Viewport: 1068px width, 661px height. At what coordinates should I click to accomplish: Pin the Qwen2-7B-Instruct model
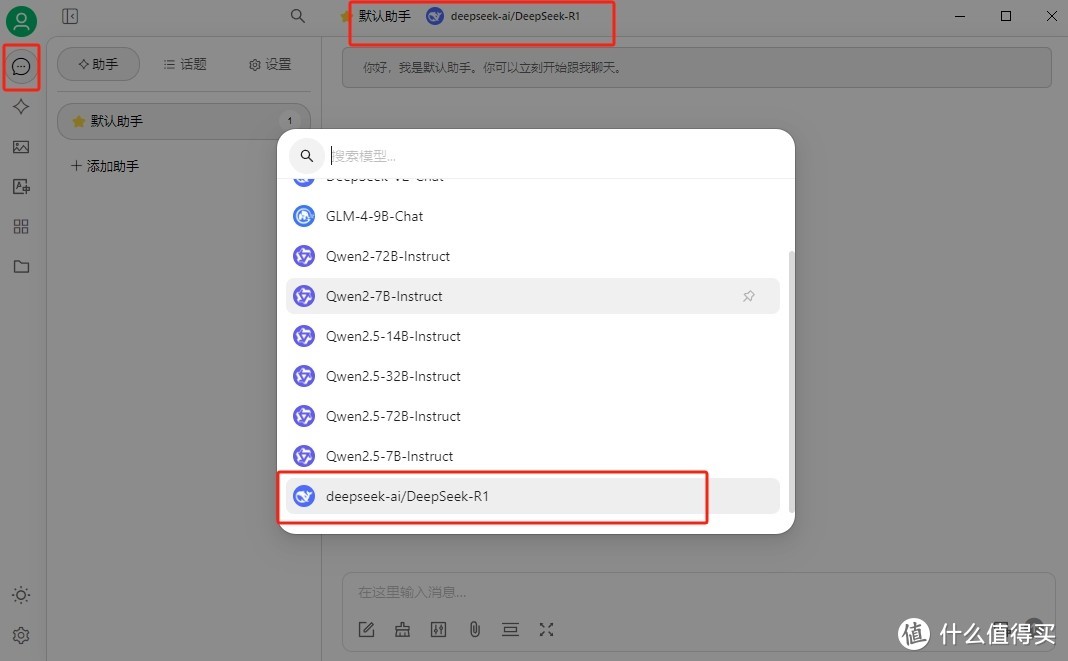coord(749,296)
